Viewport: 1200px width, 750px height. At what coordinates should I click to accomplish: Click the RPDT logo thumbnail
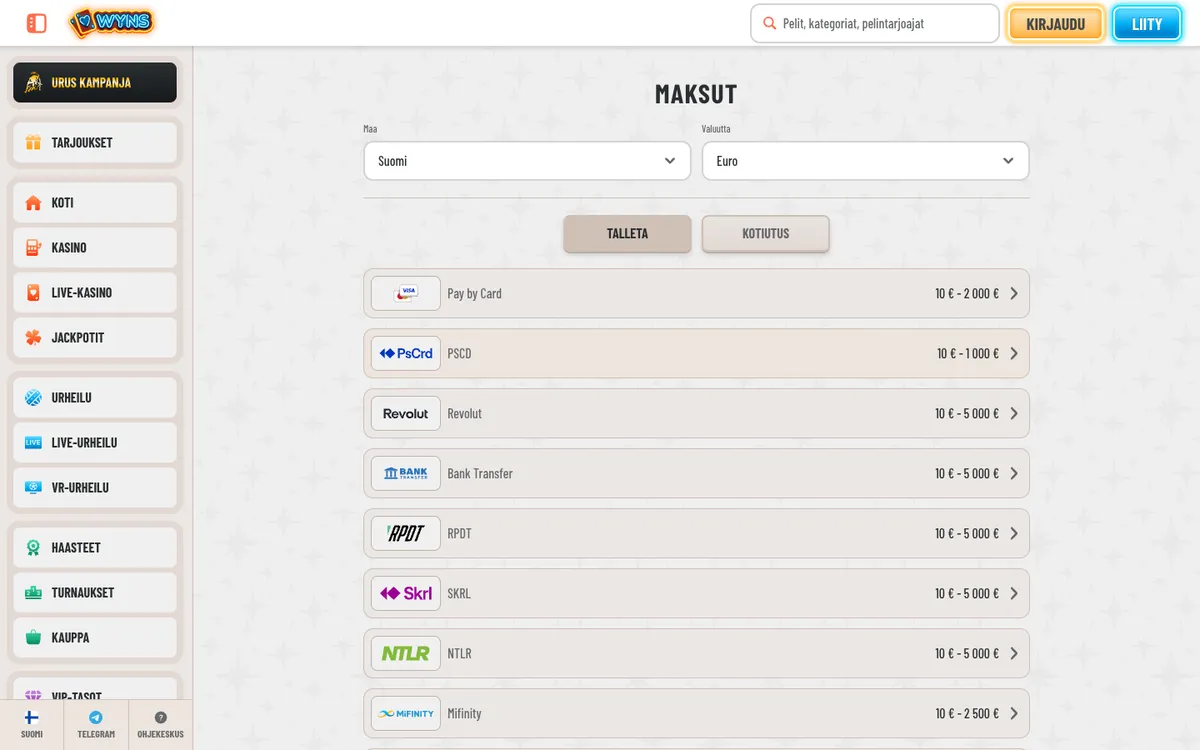pyautogui.click(x=406, y=533)
